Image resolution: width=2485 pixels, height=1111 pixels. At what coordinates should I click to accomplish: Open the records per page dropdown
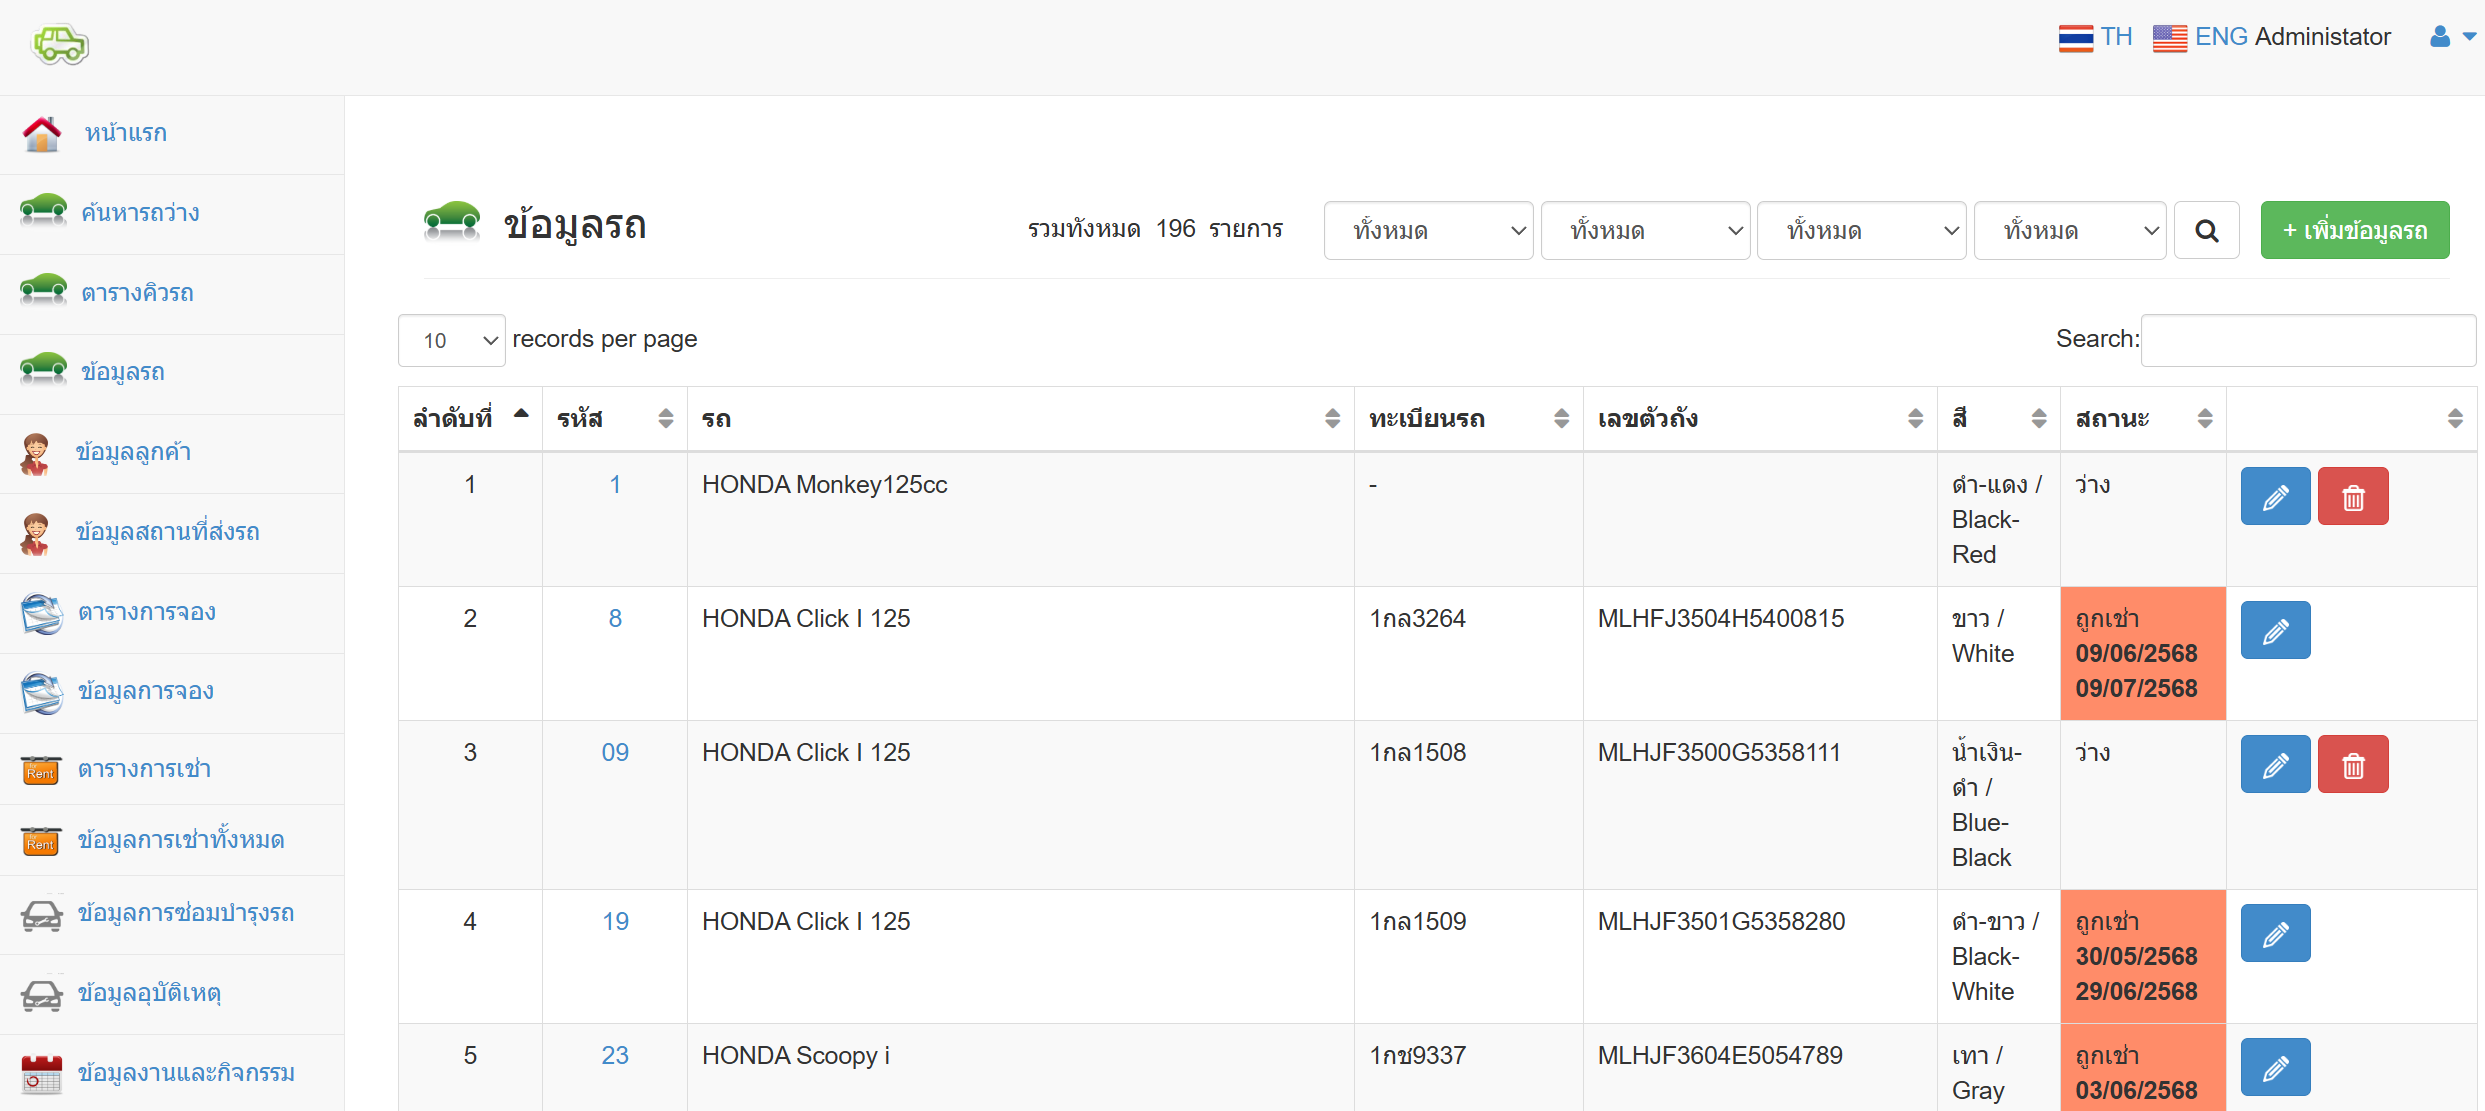coord(452,340)
